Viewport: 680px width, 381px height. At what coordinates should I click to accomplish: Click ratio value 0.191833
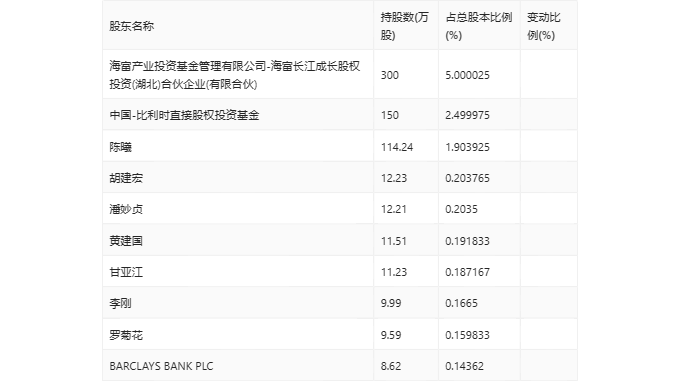(x=468, y=241)
